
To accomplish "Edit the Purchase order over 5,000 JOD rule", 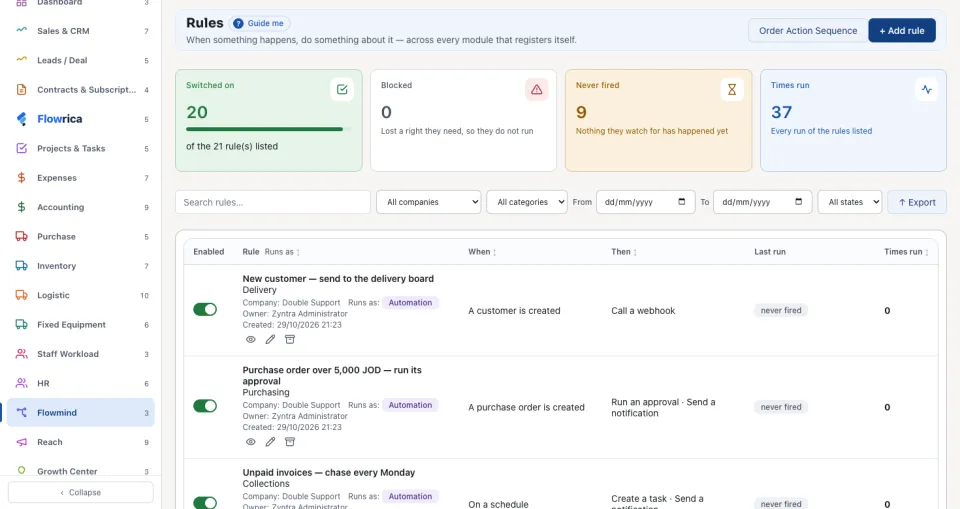I will (x=270, y=442).
